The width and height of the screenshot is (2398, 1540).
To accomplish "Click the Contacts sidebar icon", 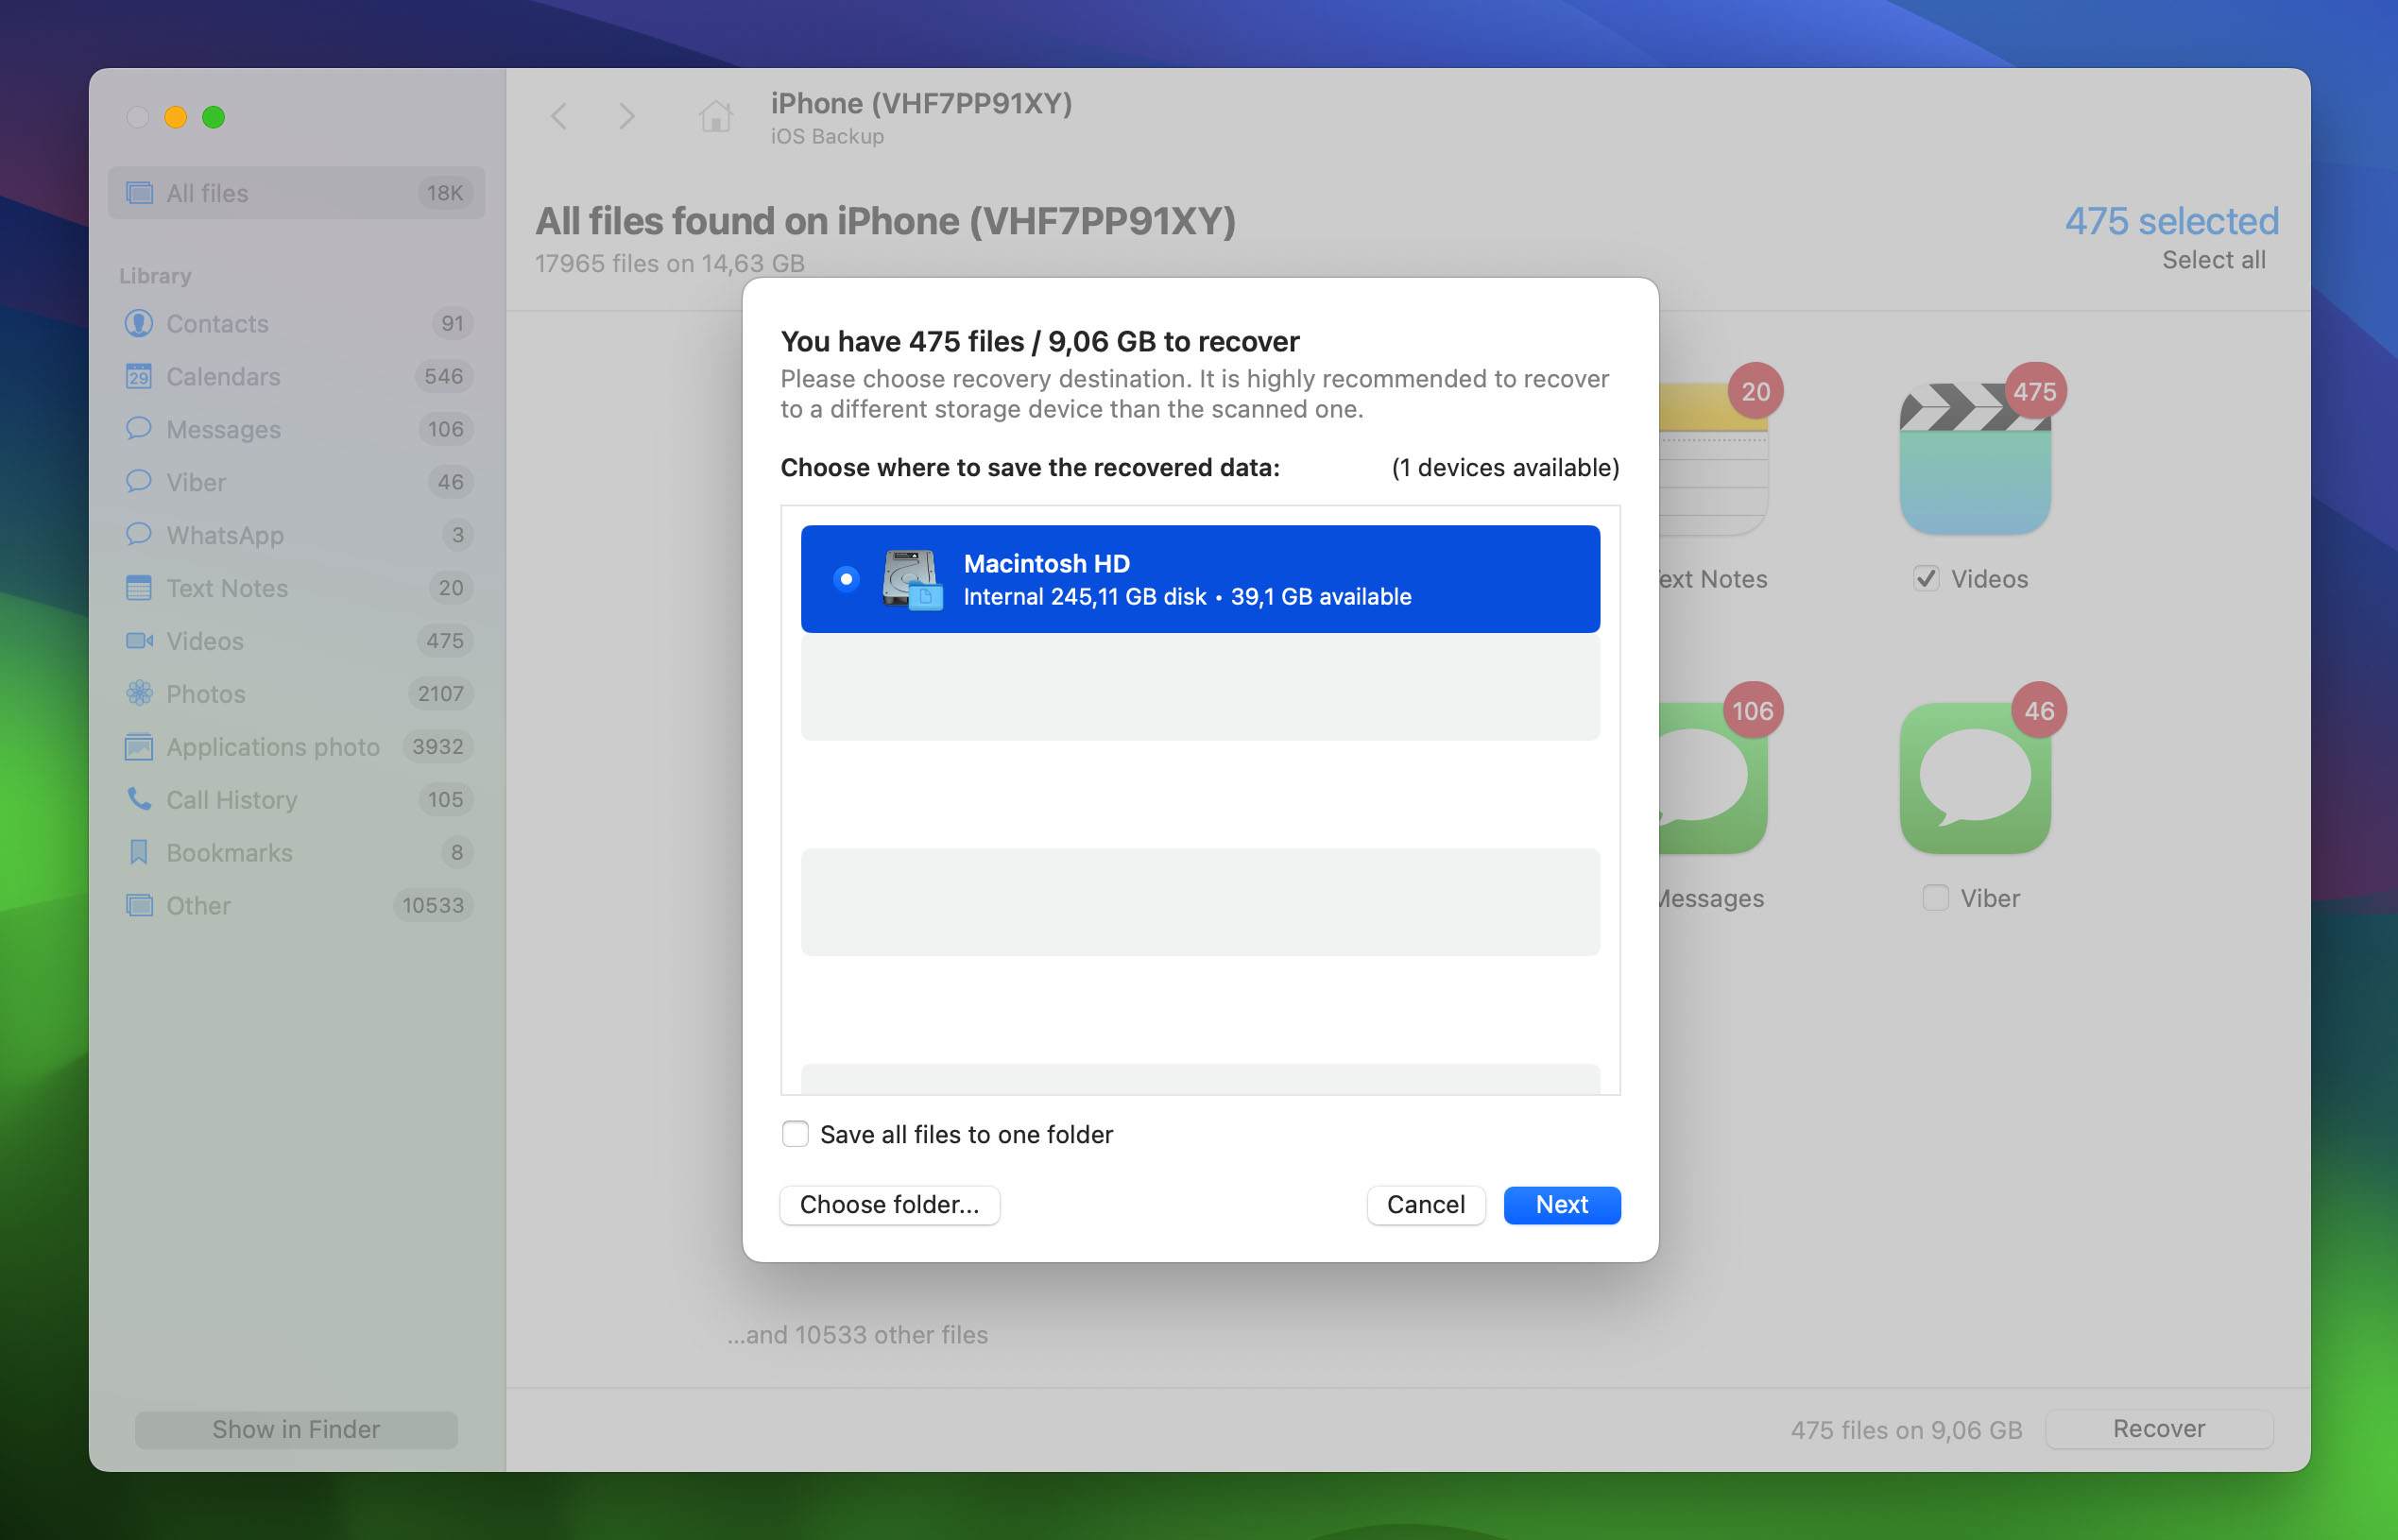I will click(x=138, y=323).
